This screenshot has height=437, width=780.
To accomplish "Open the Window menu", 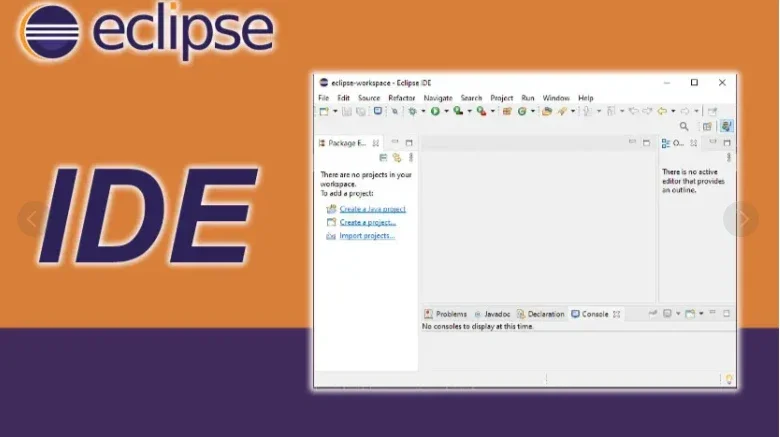I will point(556,98).
